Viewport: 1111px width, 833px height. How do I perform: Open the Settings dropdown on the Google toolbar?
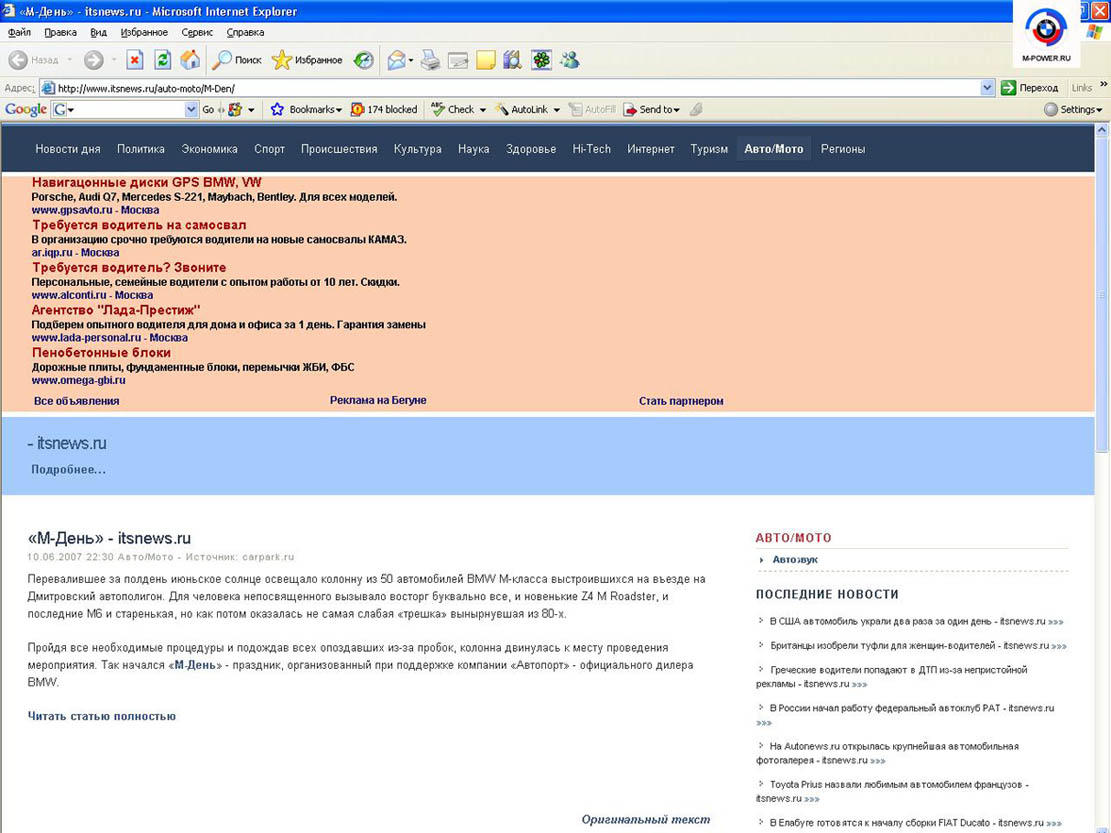point(1073,109)
